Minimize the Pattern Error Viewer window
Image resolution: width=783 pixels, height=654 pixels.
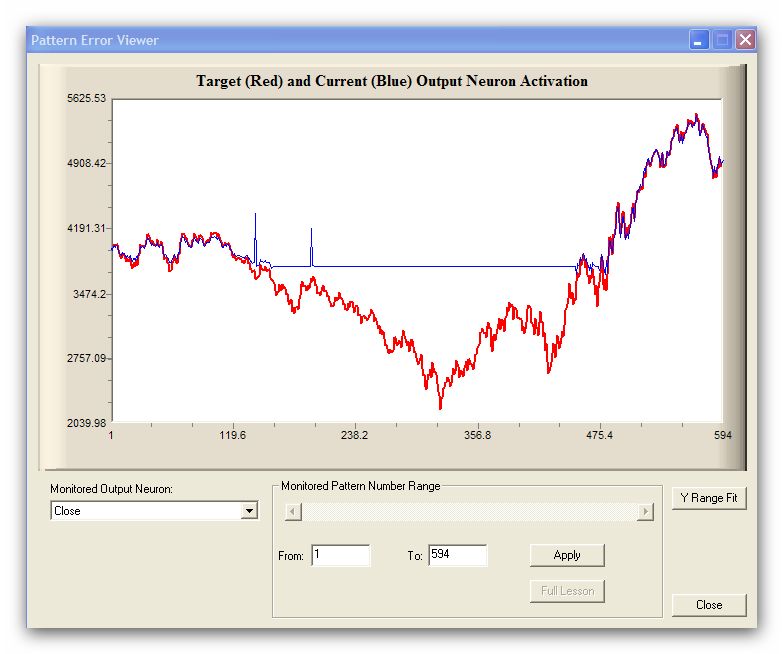(x=699, y=40)
